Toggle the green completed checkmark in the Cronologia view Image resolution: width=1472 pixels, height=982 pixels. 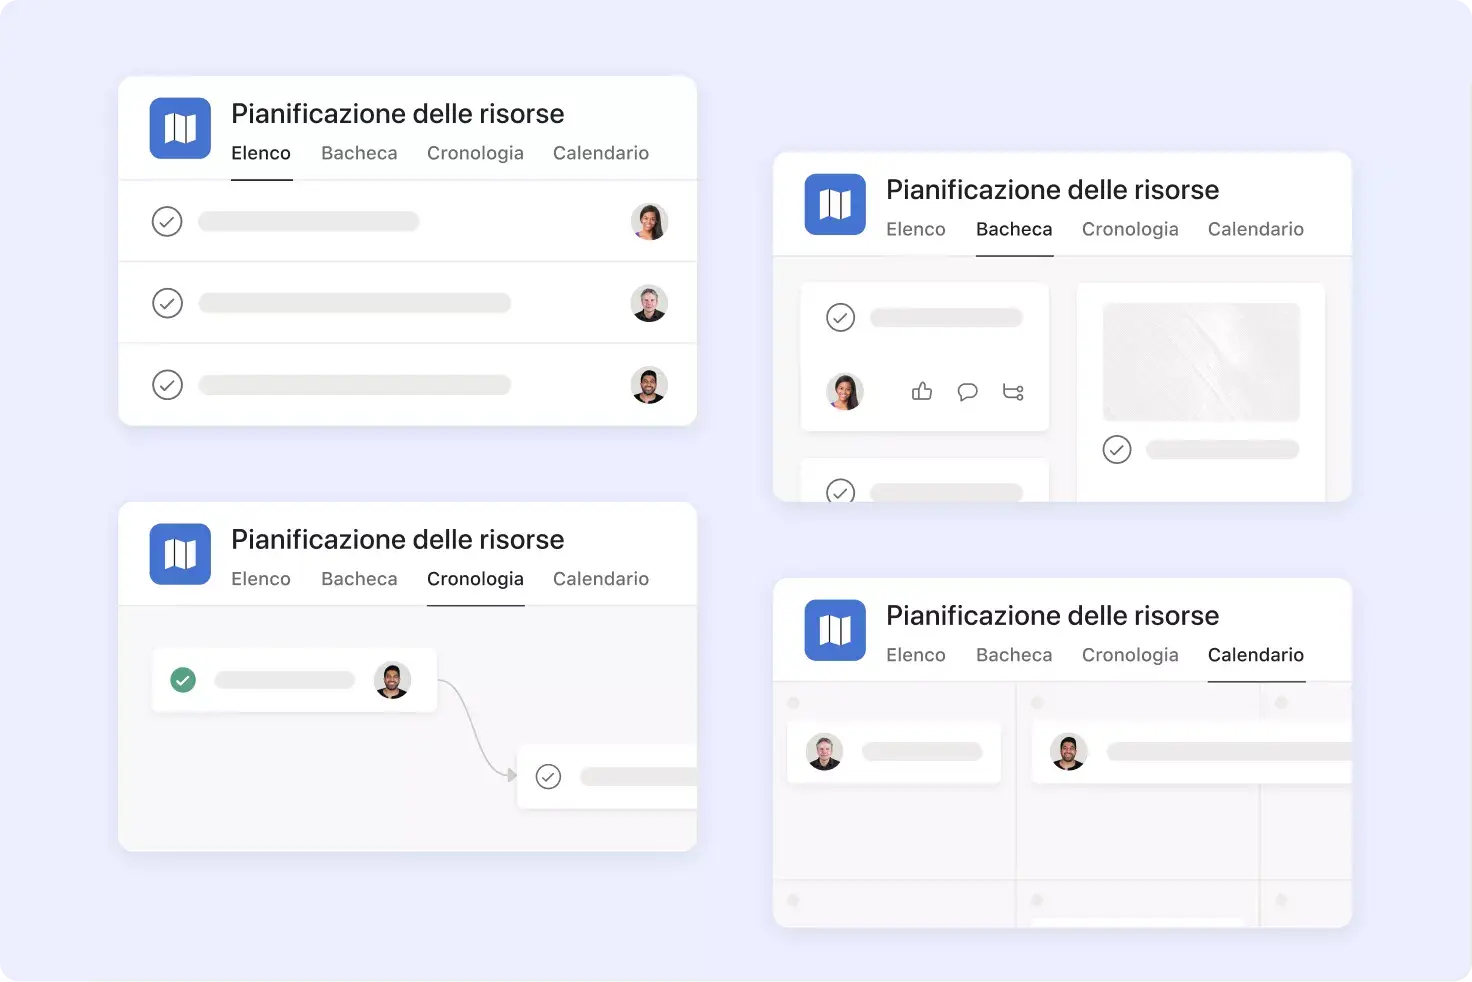click(x=183, y=680)
